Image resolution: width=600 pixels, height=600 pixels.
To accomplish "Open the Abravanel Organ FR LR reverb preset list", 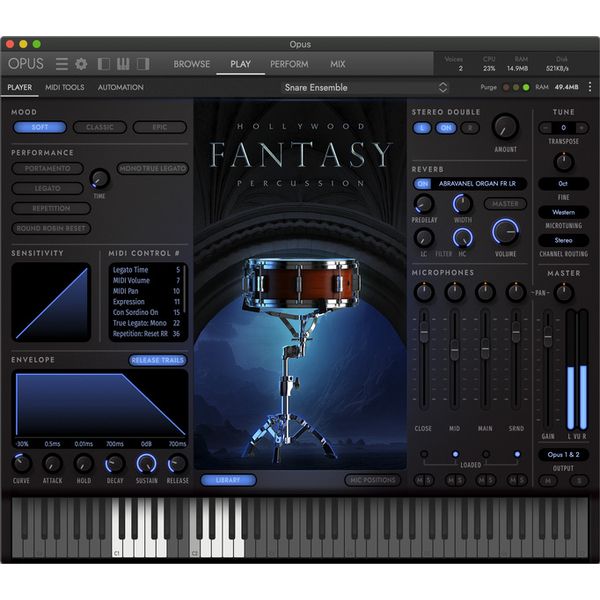I will 479,184.
